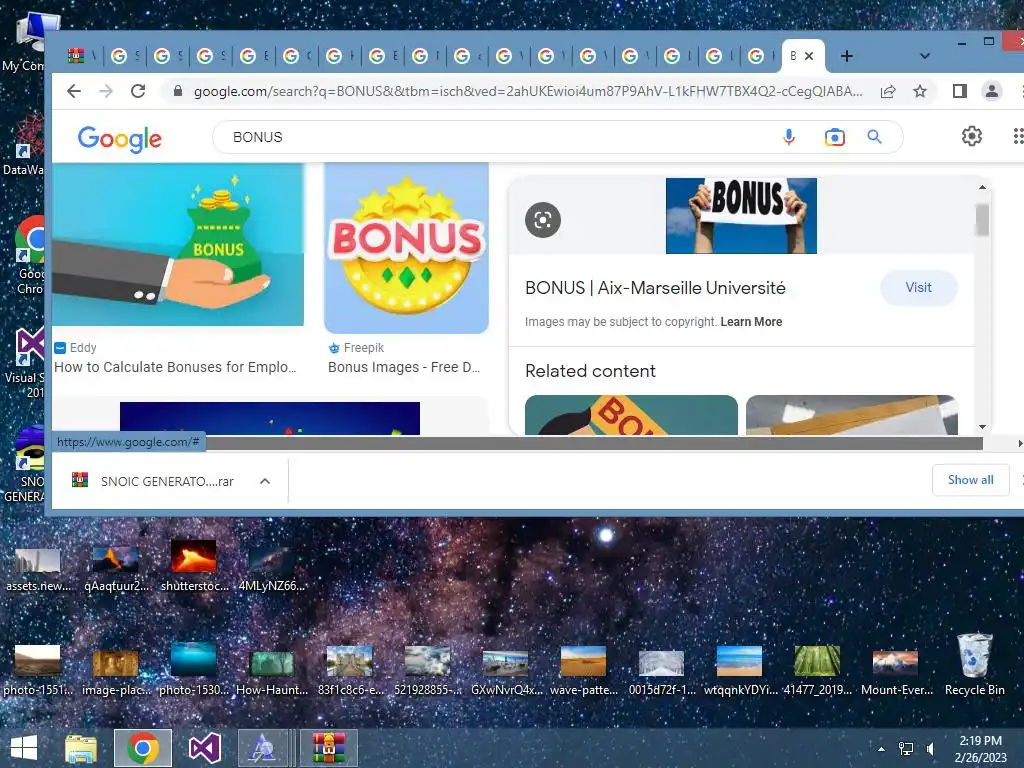Click the Google Lens icon on preview
The image size is (1024, 768).
[x=543, y=220]
